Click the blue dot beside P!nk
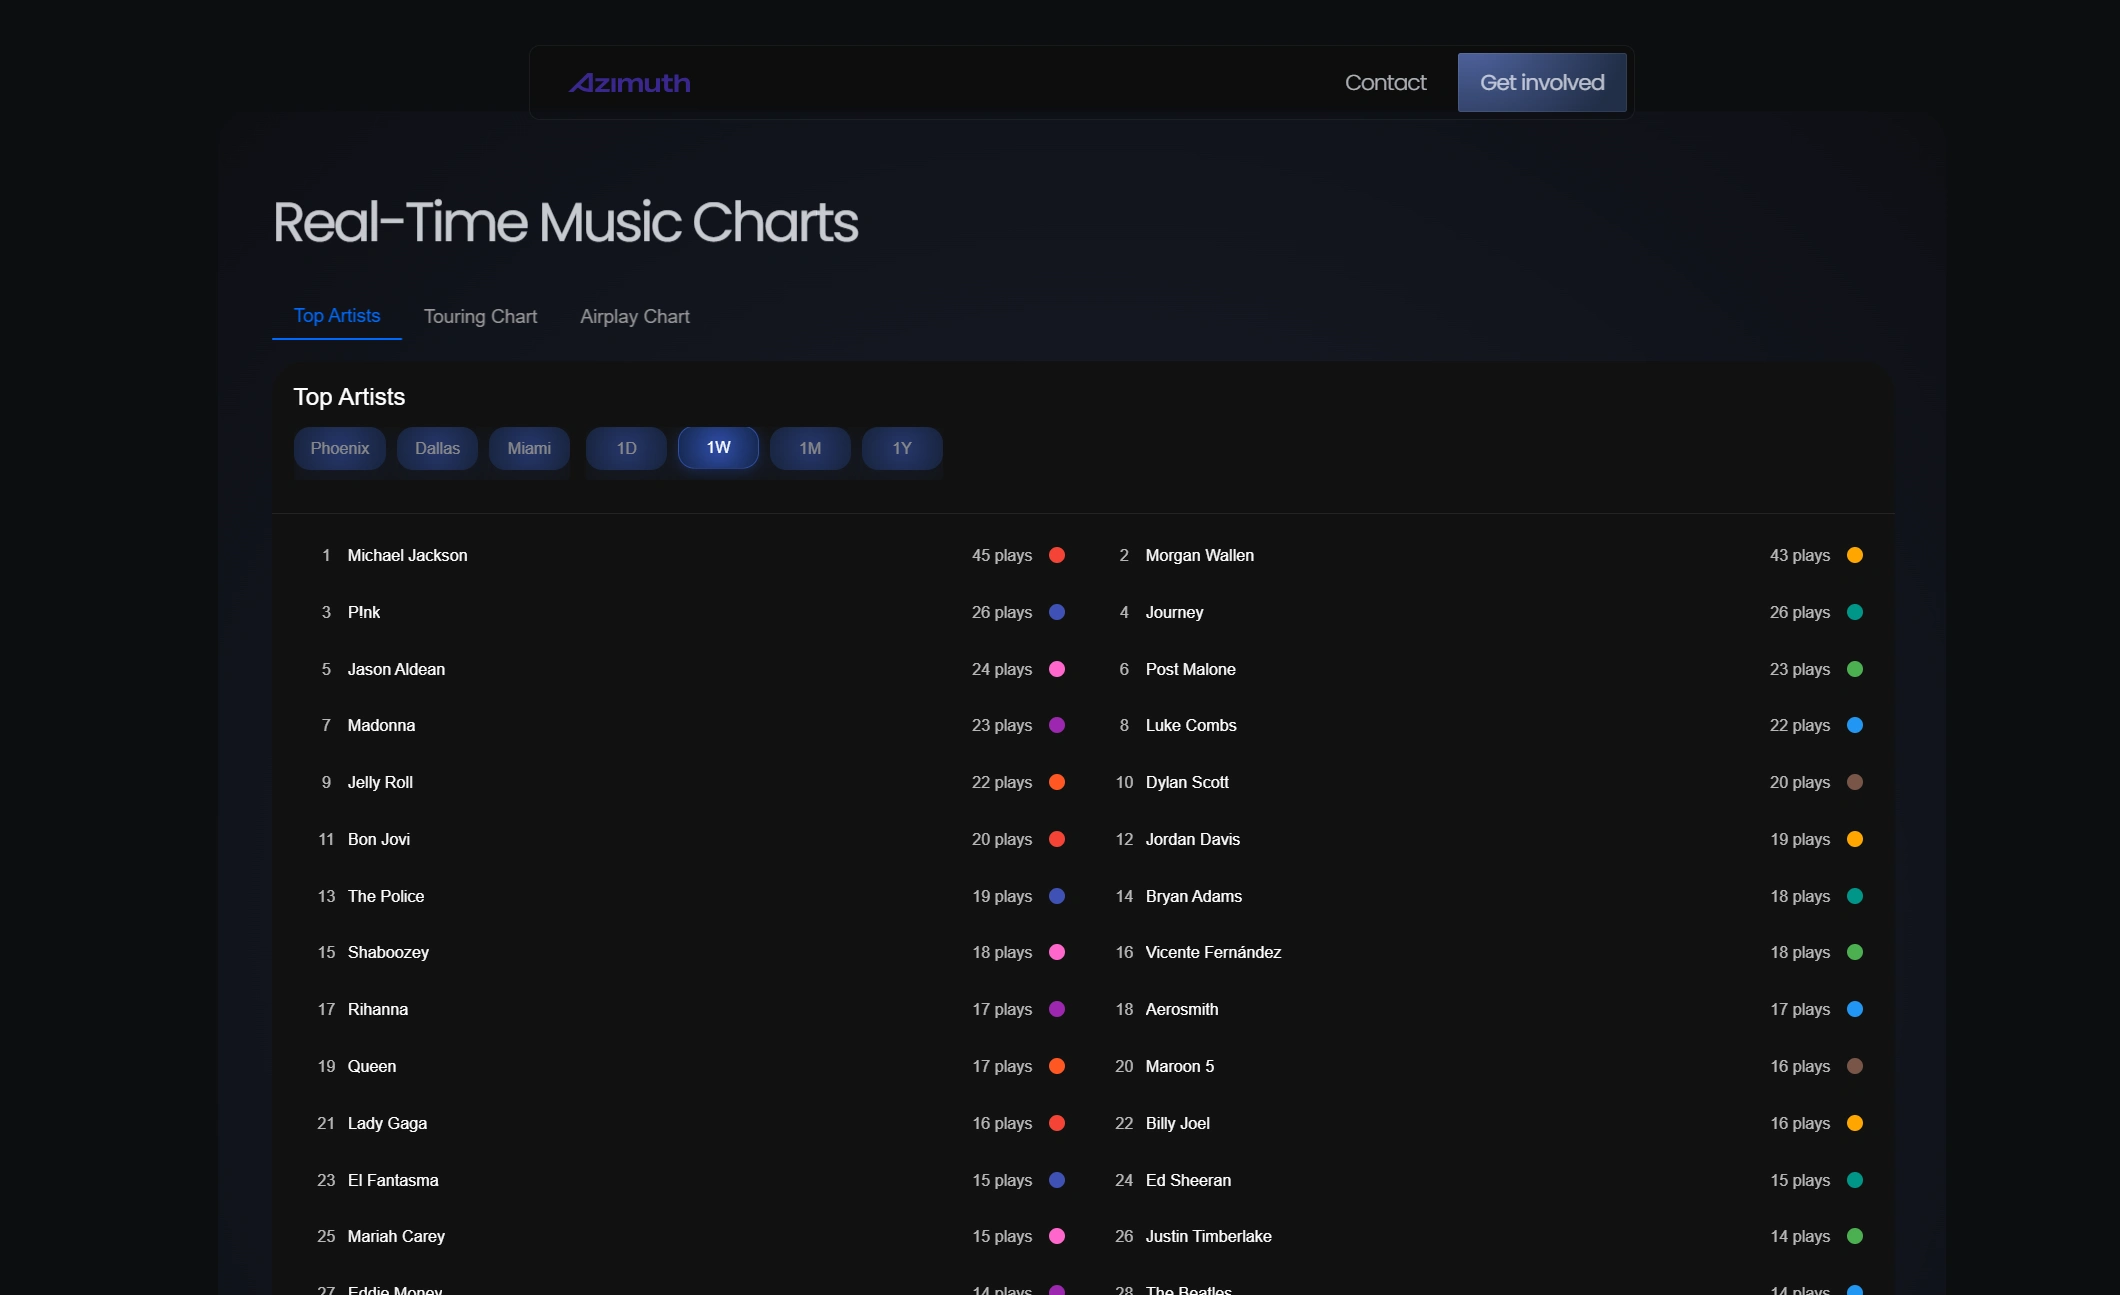2120x1295 pixels. [x=1057, y=612]
